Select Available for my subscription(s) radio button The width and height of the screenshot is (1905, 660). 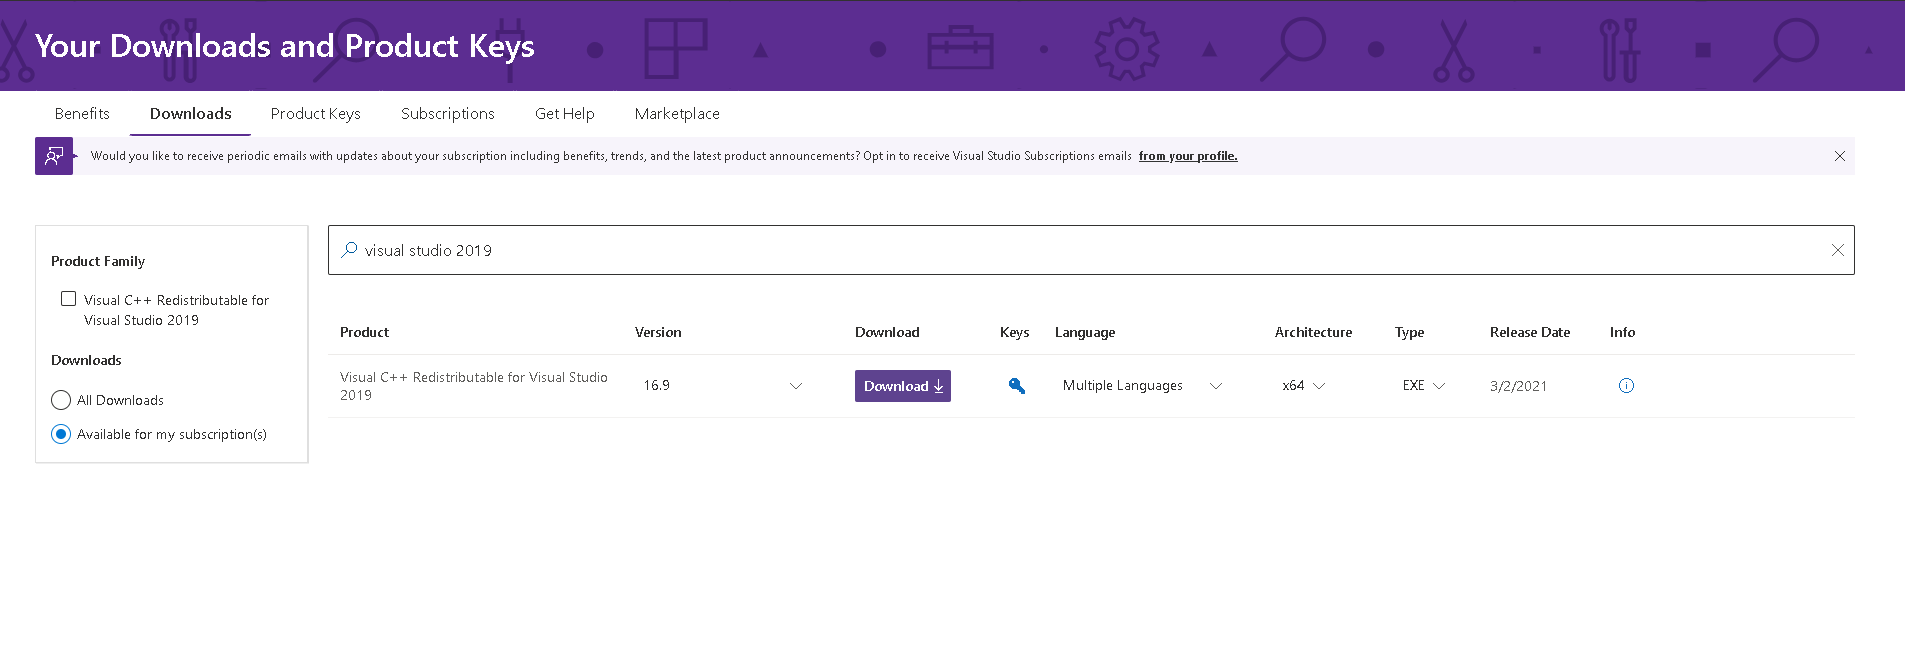[61, 434]
